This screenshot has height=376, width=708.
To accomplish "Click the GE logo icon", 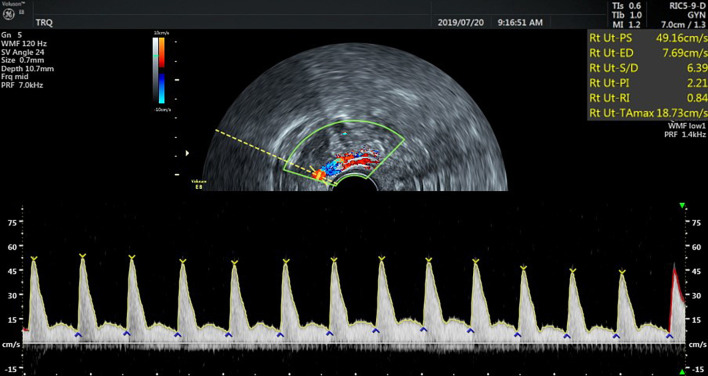I will coord(9,14).
